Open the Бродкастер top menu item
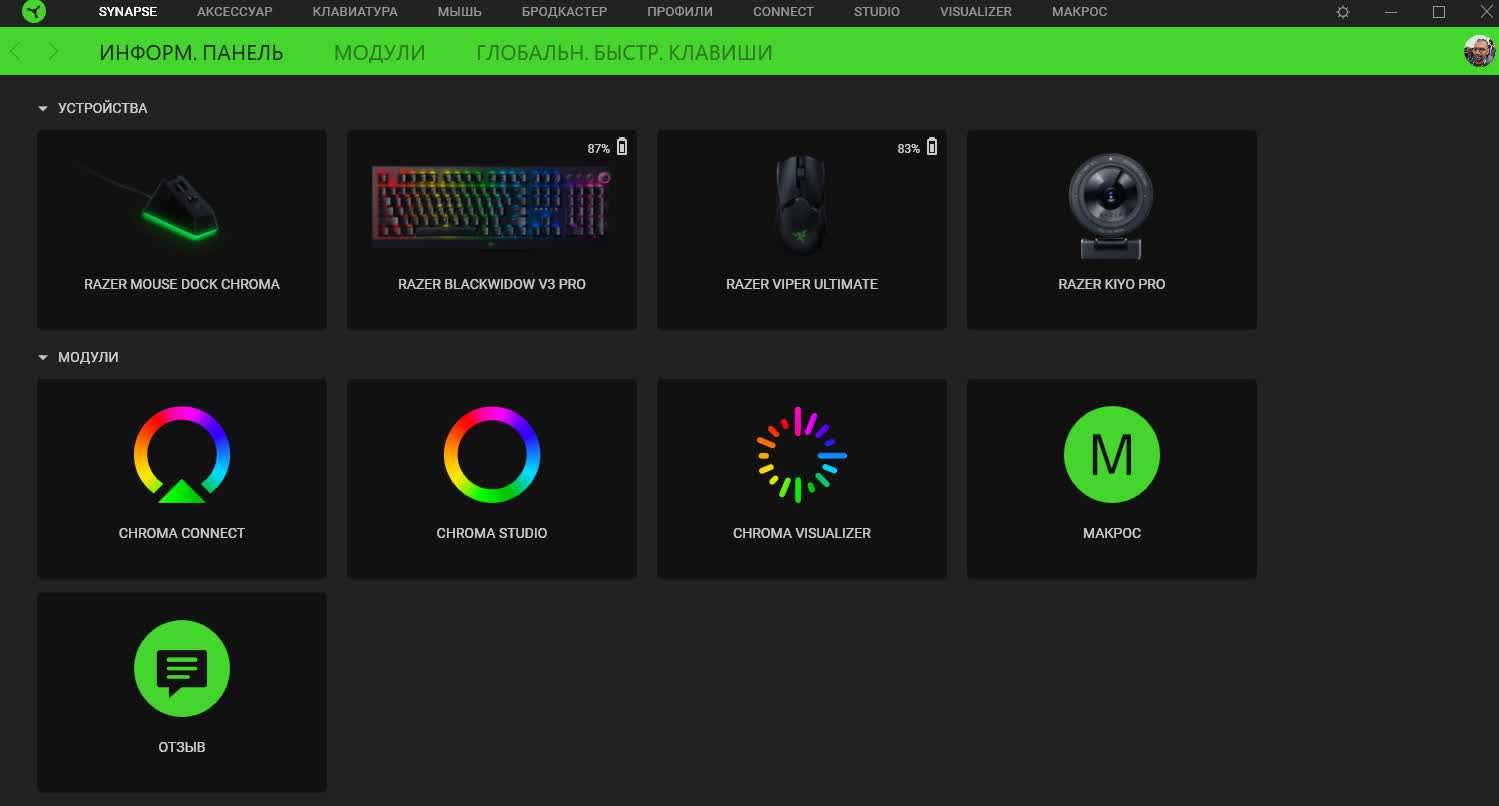The width and height of the screenshot is (1499, 806). (x=564, y=12)
